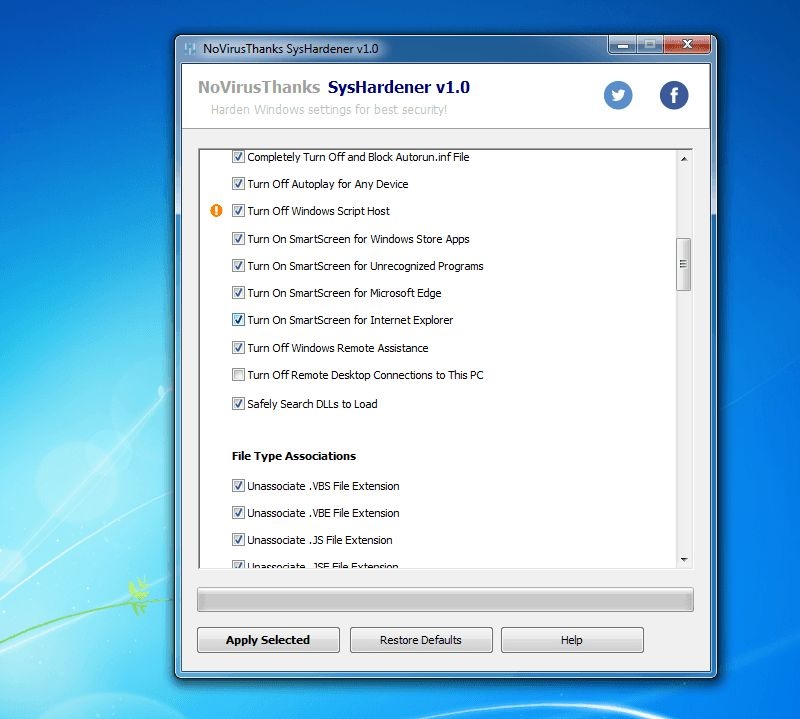
Task: Click the SysHardener icon in the title bar
Action: click(x=190, y=47)
